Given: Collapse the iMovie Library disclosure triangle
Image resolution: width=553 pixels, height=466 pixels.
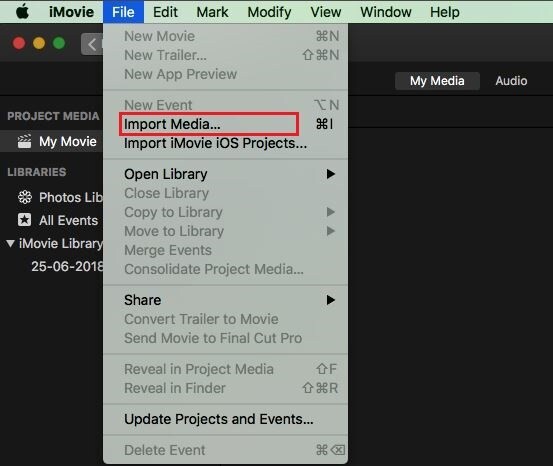Looking at the screenshot, I should (10, 243).
